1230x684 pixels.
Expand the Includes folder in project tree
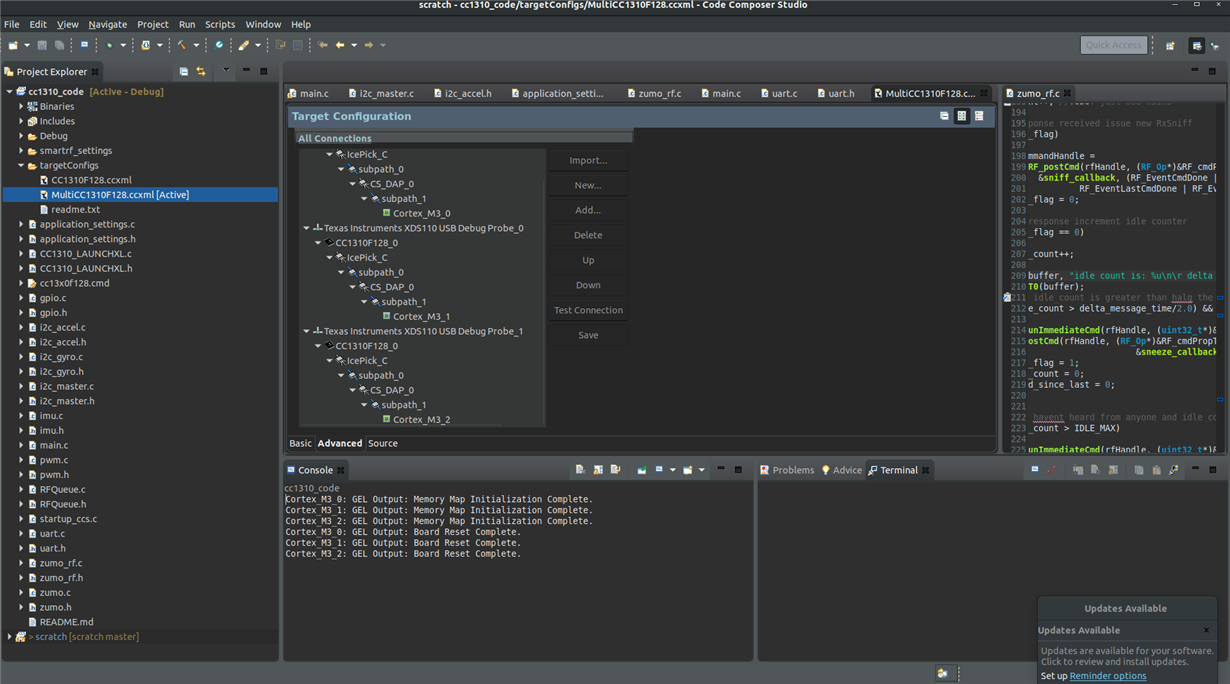tap(21, 121)
